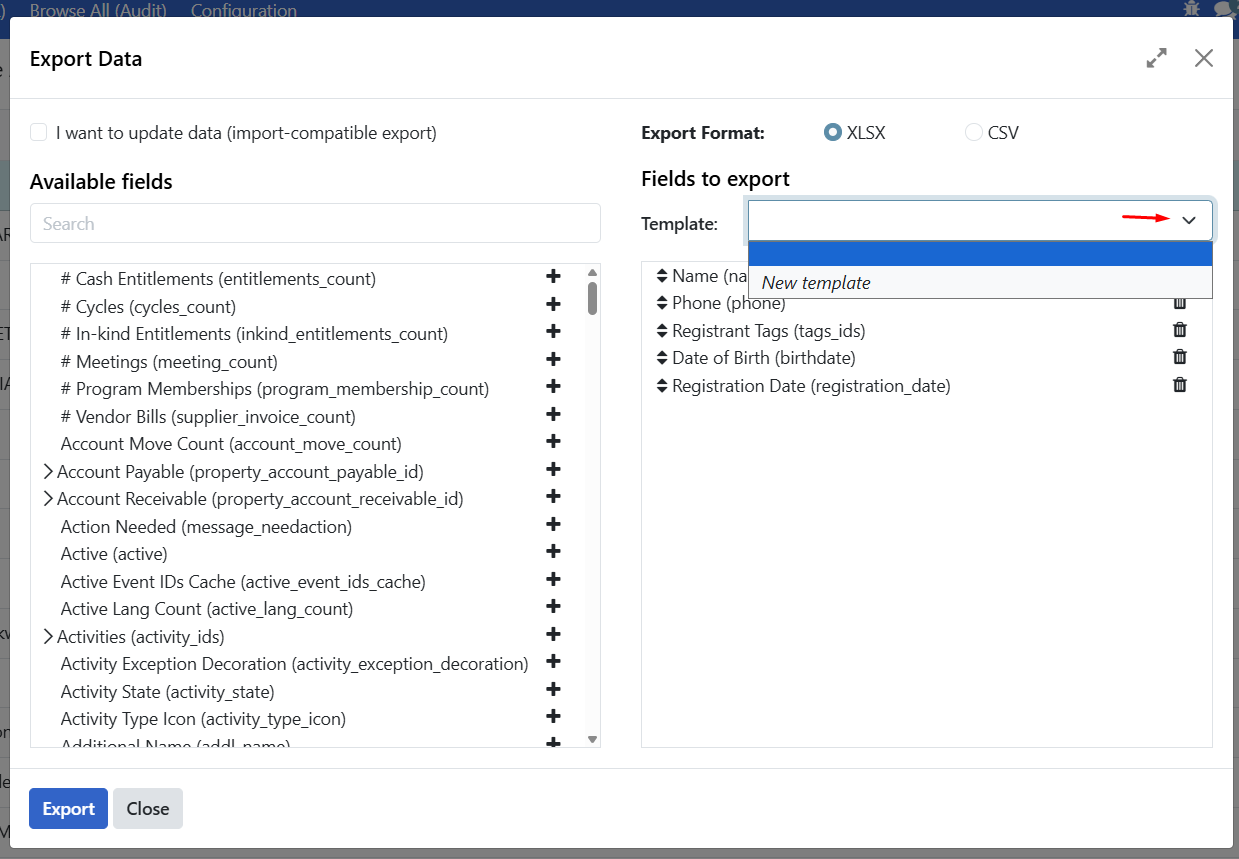Screen dimensions: 1239x859
Task: Delete Phone from fields to export
Action: (1179, 301)
